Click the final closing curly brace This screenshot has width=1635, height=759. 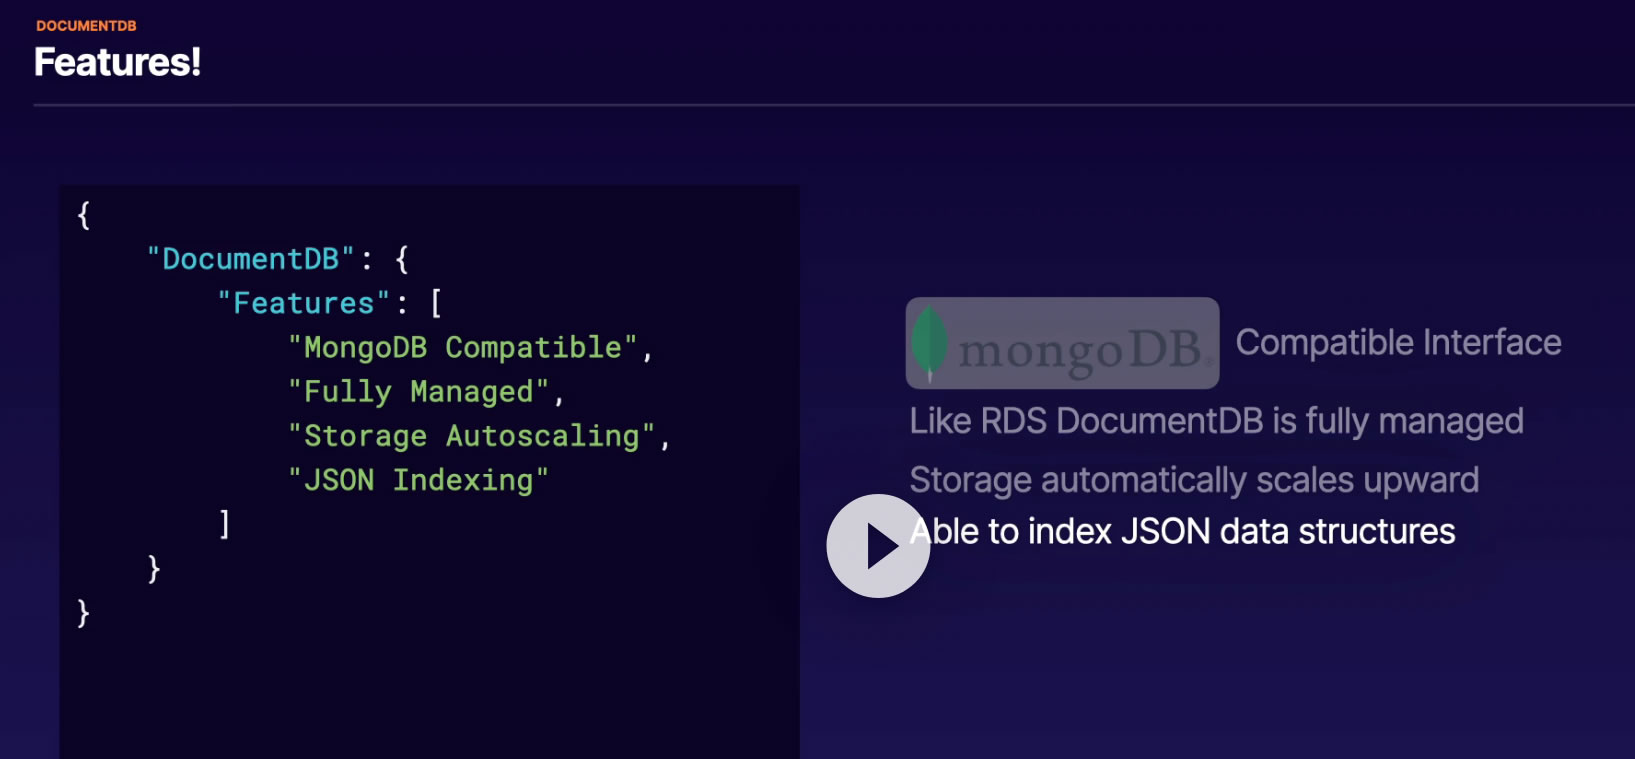pos(84,612)
